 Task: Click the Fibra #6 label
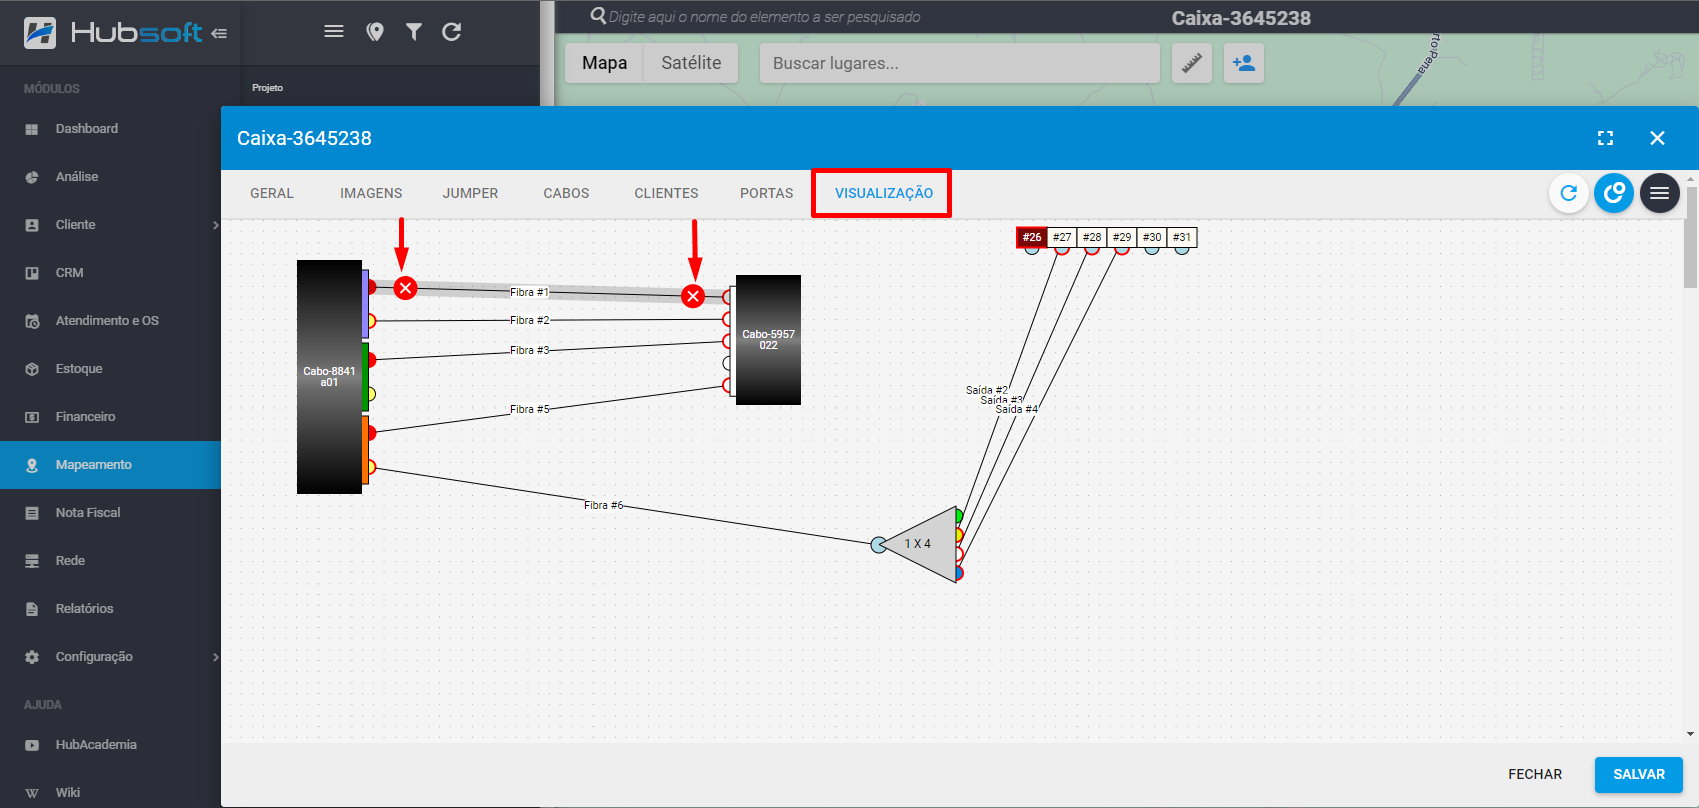603,505
